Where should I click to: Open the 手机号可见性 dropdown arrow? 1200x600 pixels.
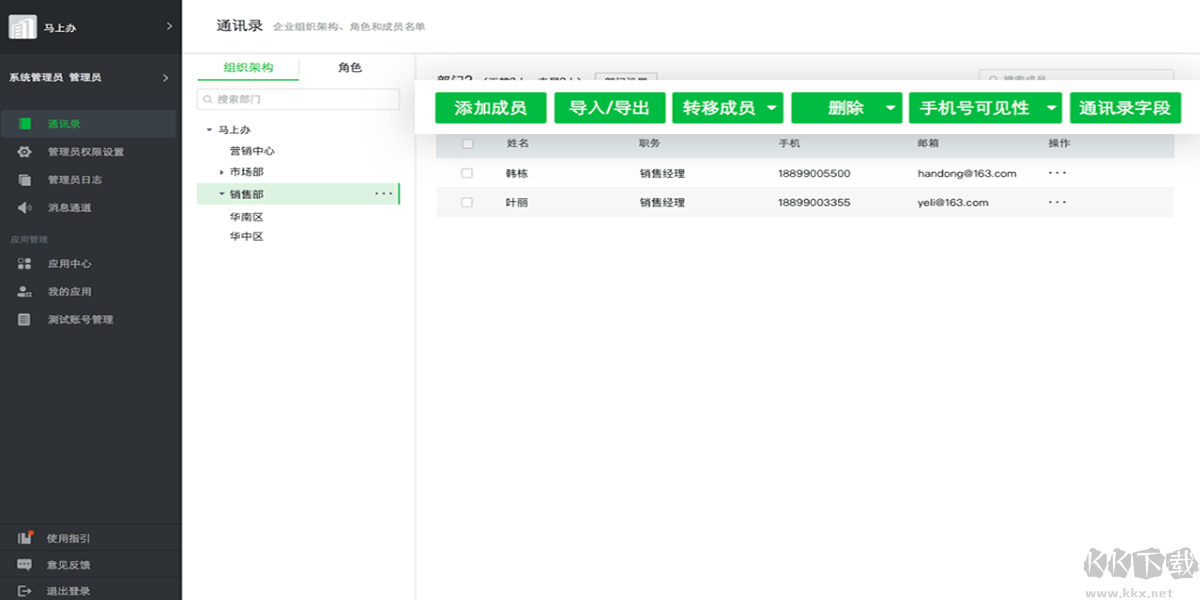tap(1050, 108)
